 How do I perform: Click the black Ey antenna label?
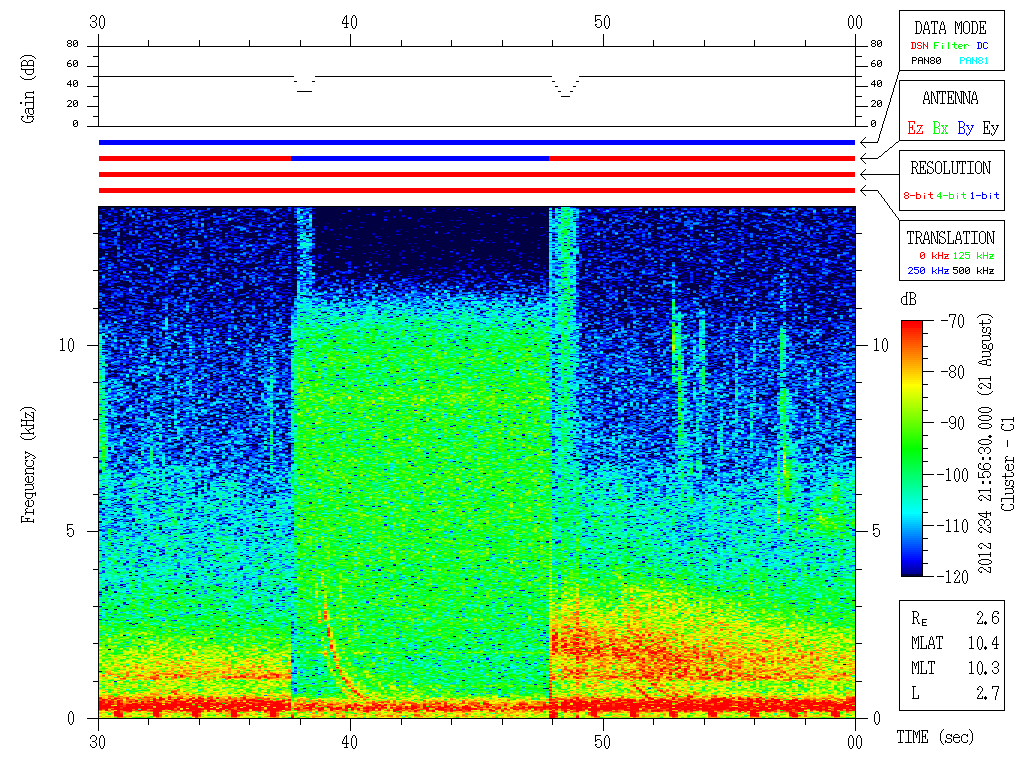[991, 129]
